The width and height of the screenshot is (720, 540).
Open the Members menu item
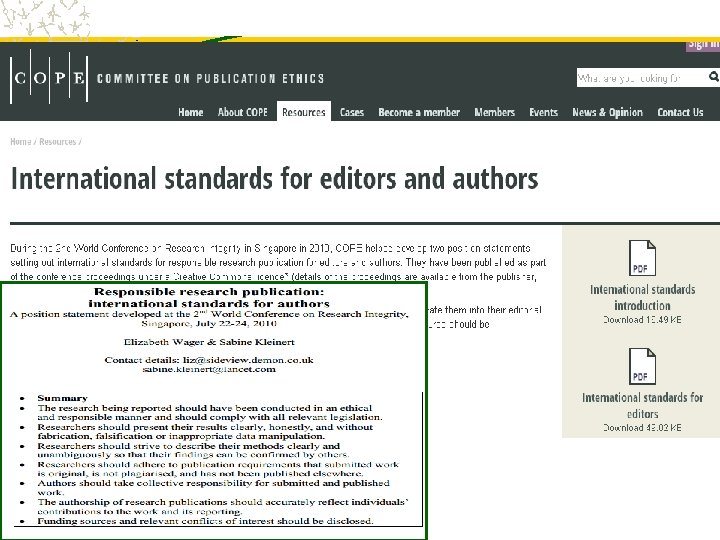tap(495, 112)
